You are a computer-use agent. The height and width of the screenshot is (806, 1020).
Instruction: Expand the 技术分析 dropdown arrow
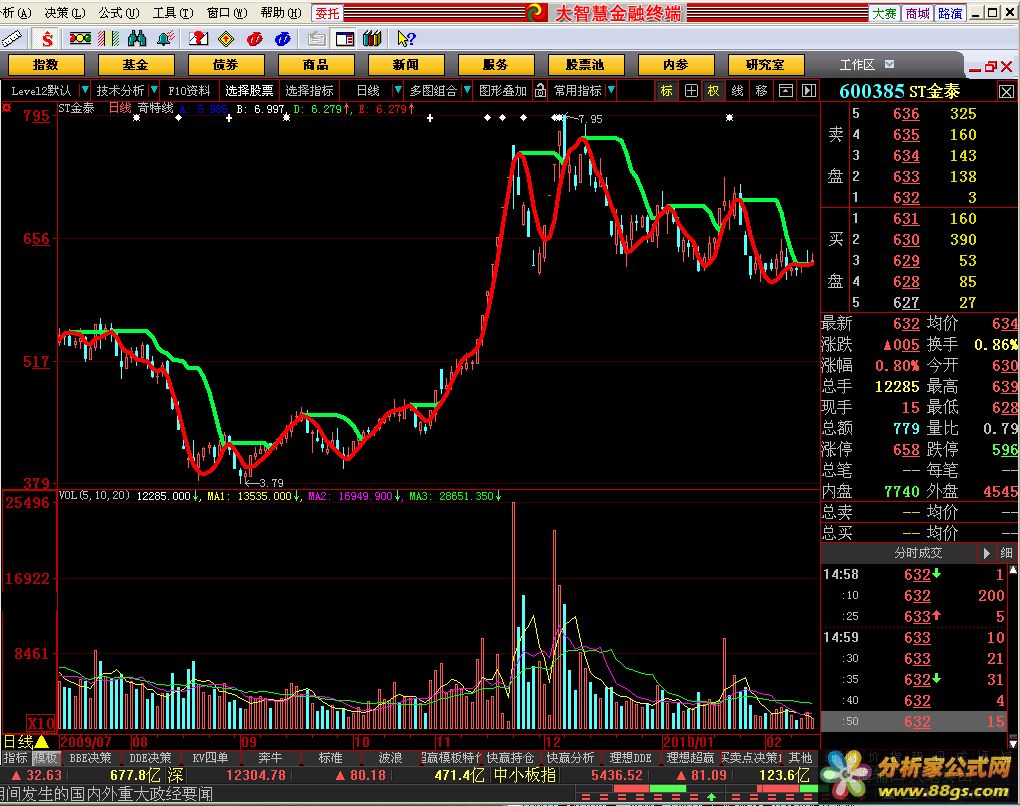click(x=154, y=90)
